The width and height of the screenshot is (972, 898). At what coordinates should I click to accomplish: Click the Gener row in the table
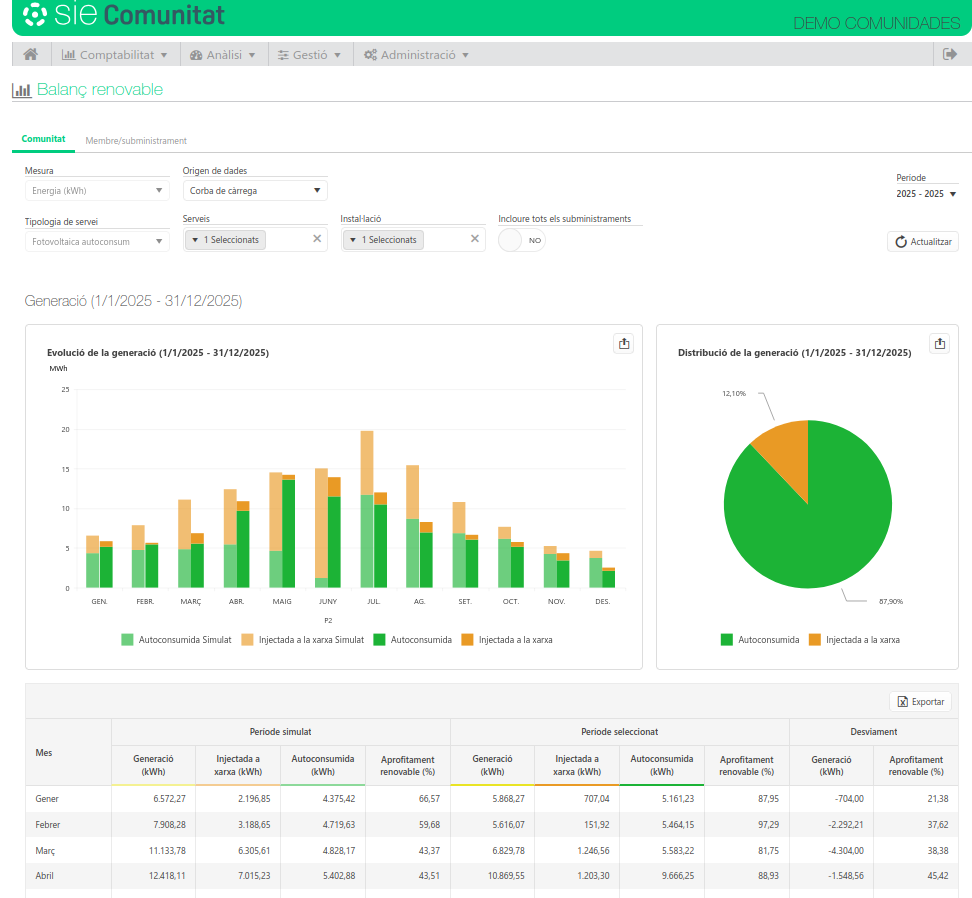47,799
